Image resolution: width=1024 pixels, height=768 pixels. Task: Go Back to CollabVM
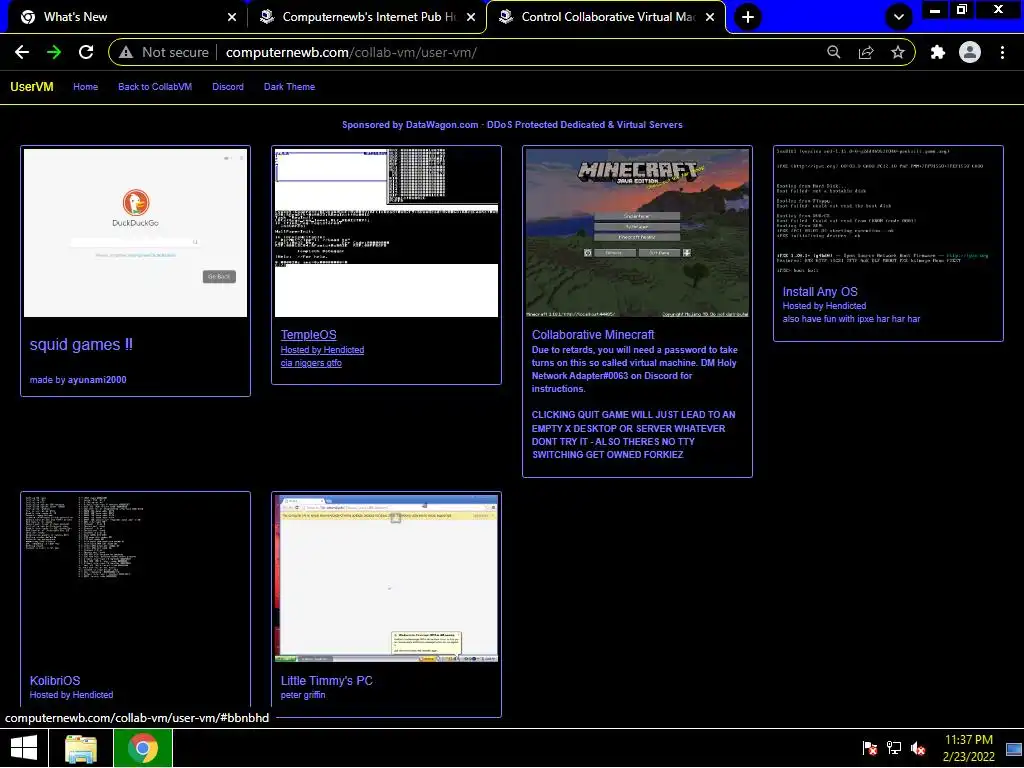tap(155, 87)
